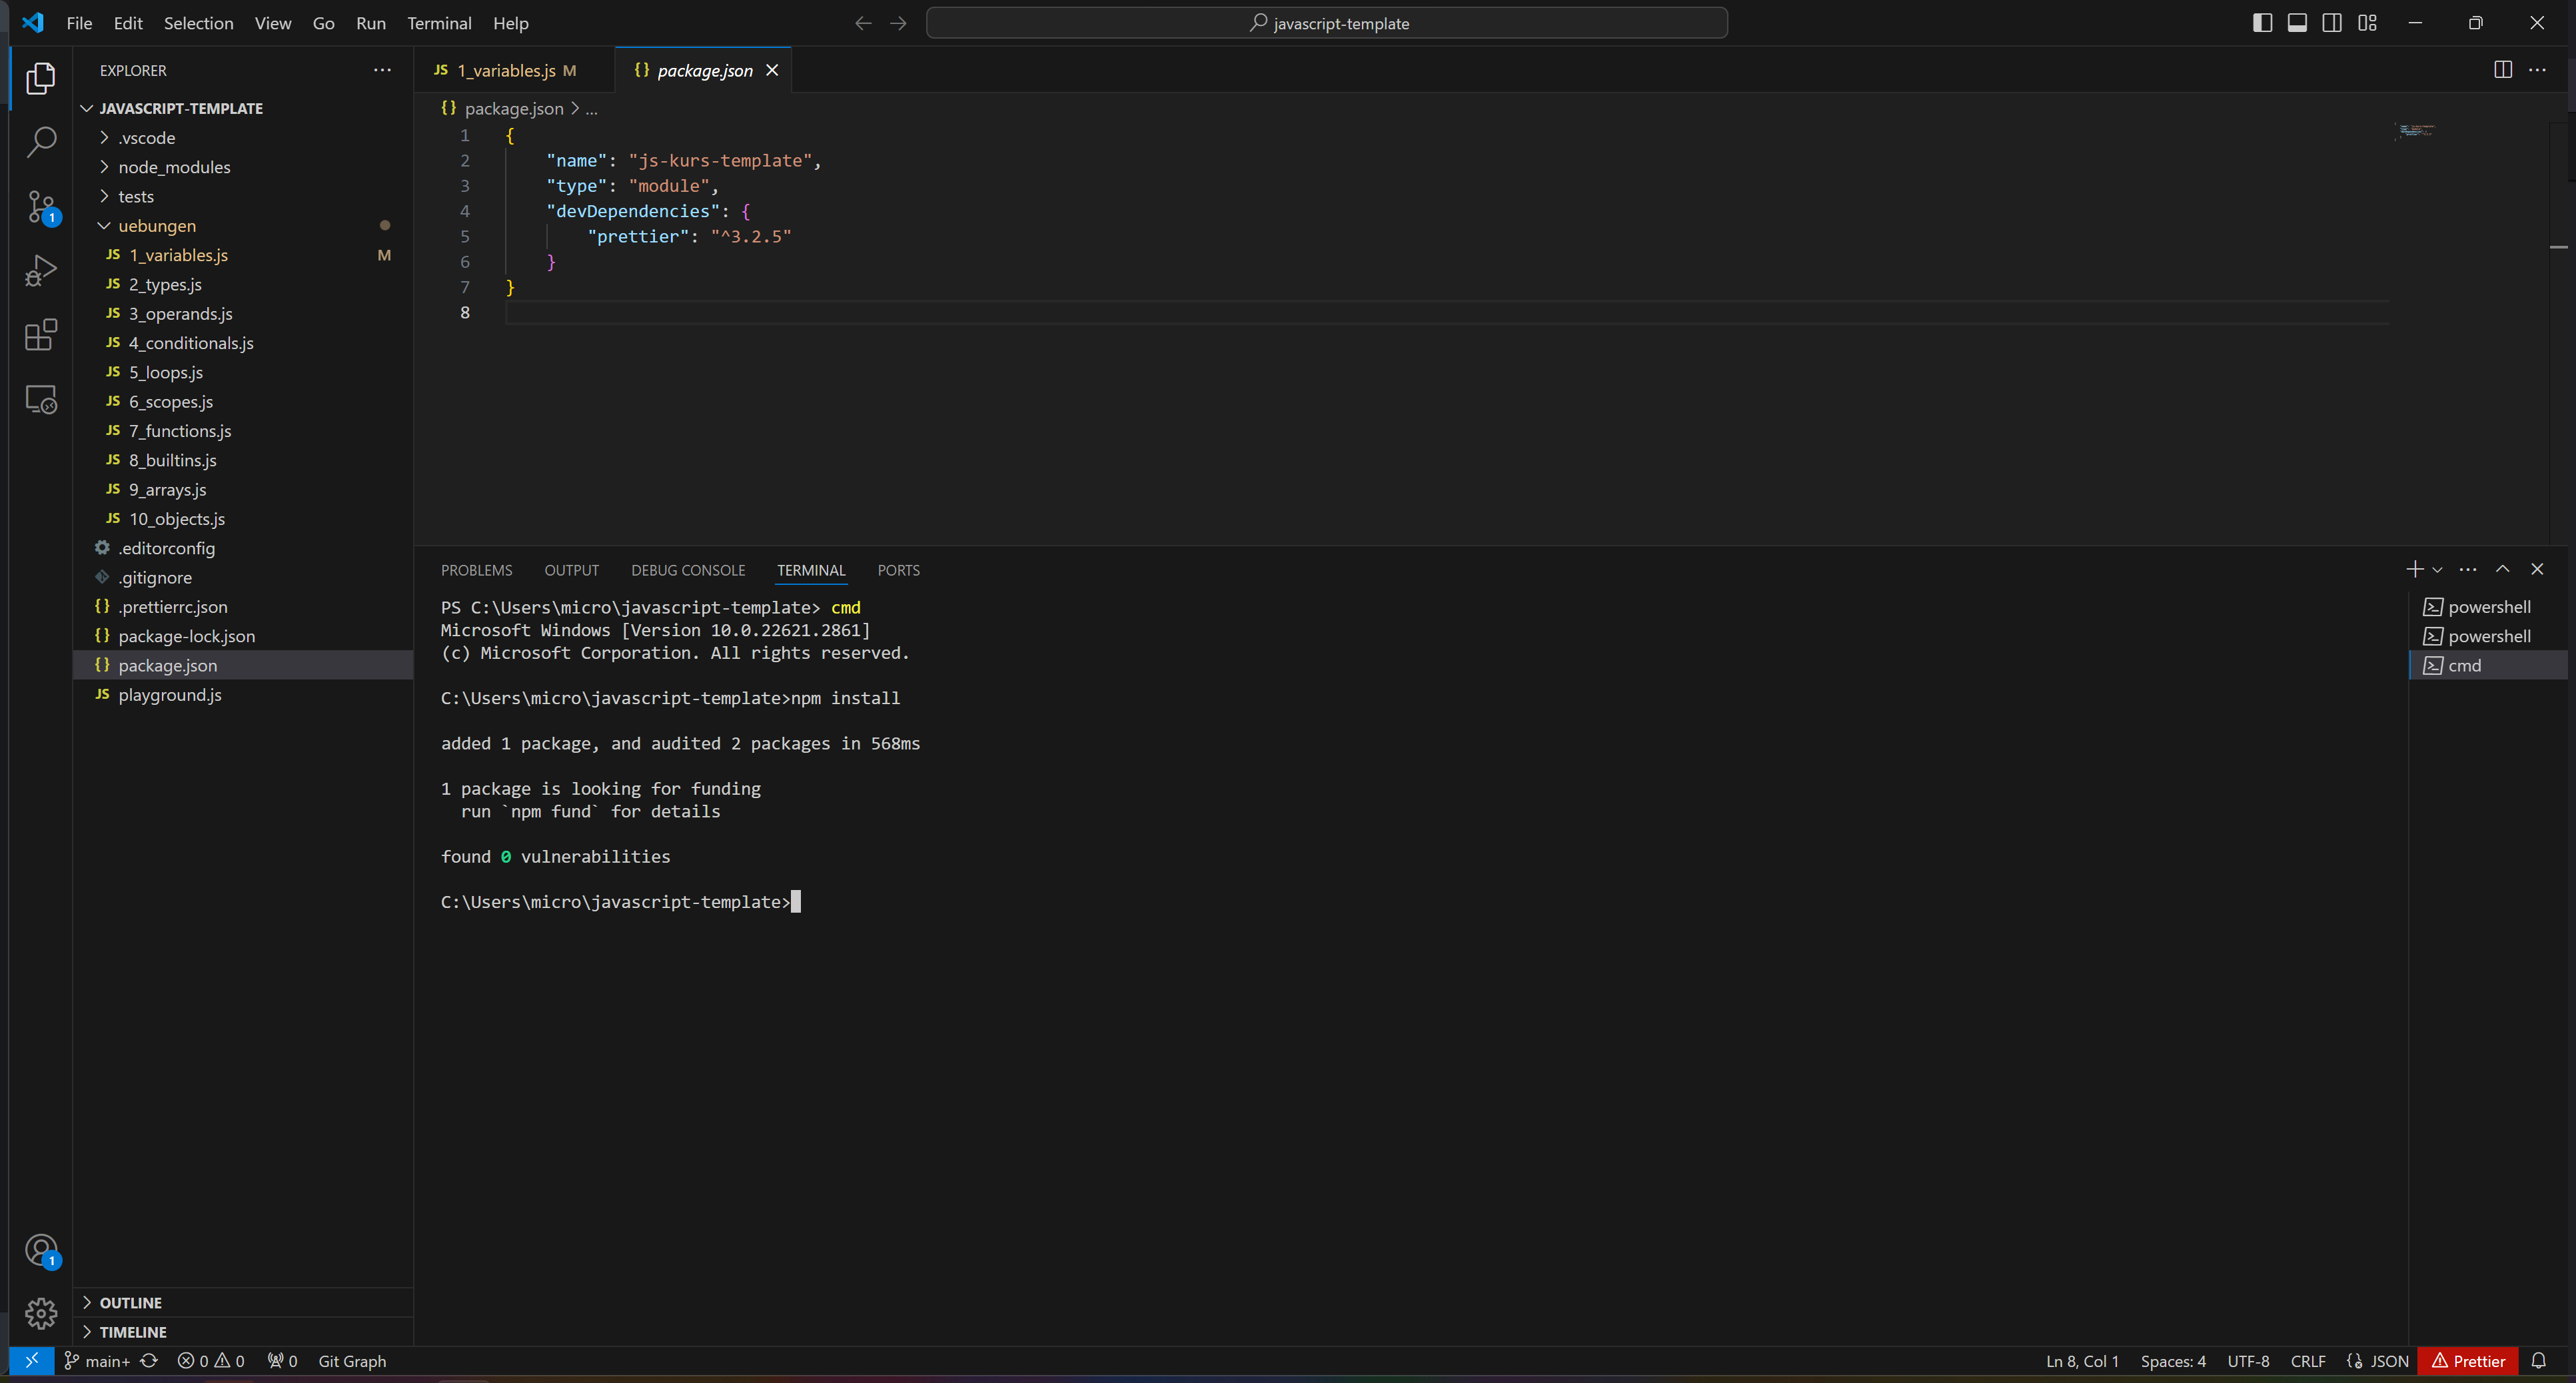Open Source Control view
Screen dimensions: 2576x1383
(40, 207)
